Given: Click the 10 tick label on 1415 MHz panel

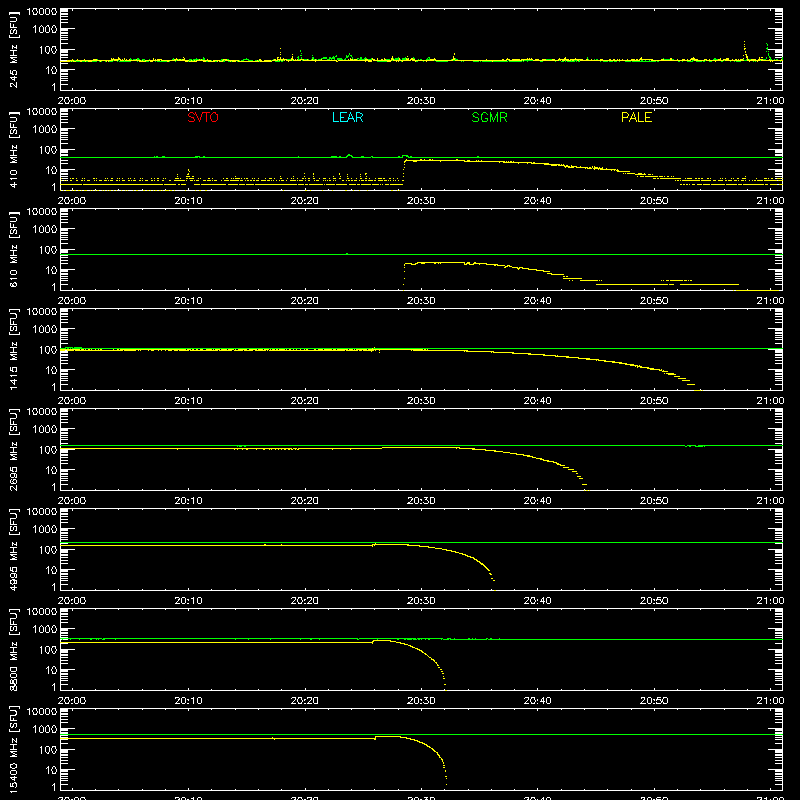Looking at the screenshot, I should tap(51, 370).
